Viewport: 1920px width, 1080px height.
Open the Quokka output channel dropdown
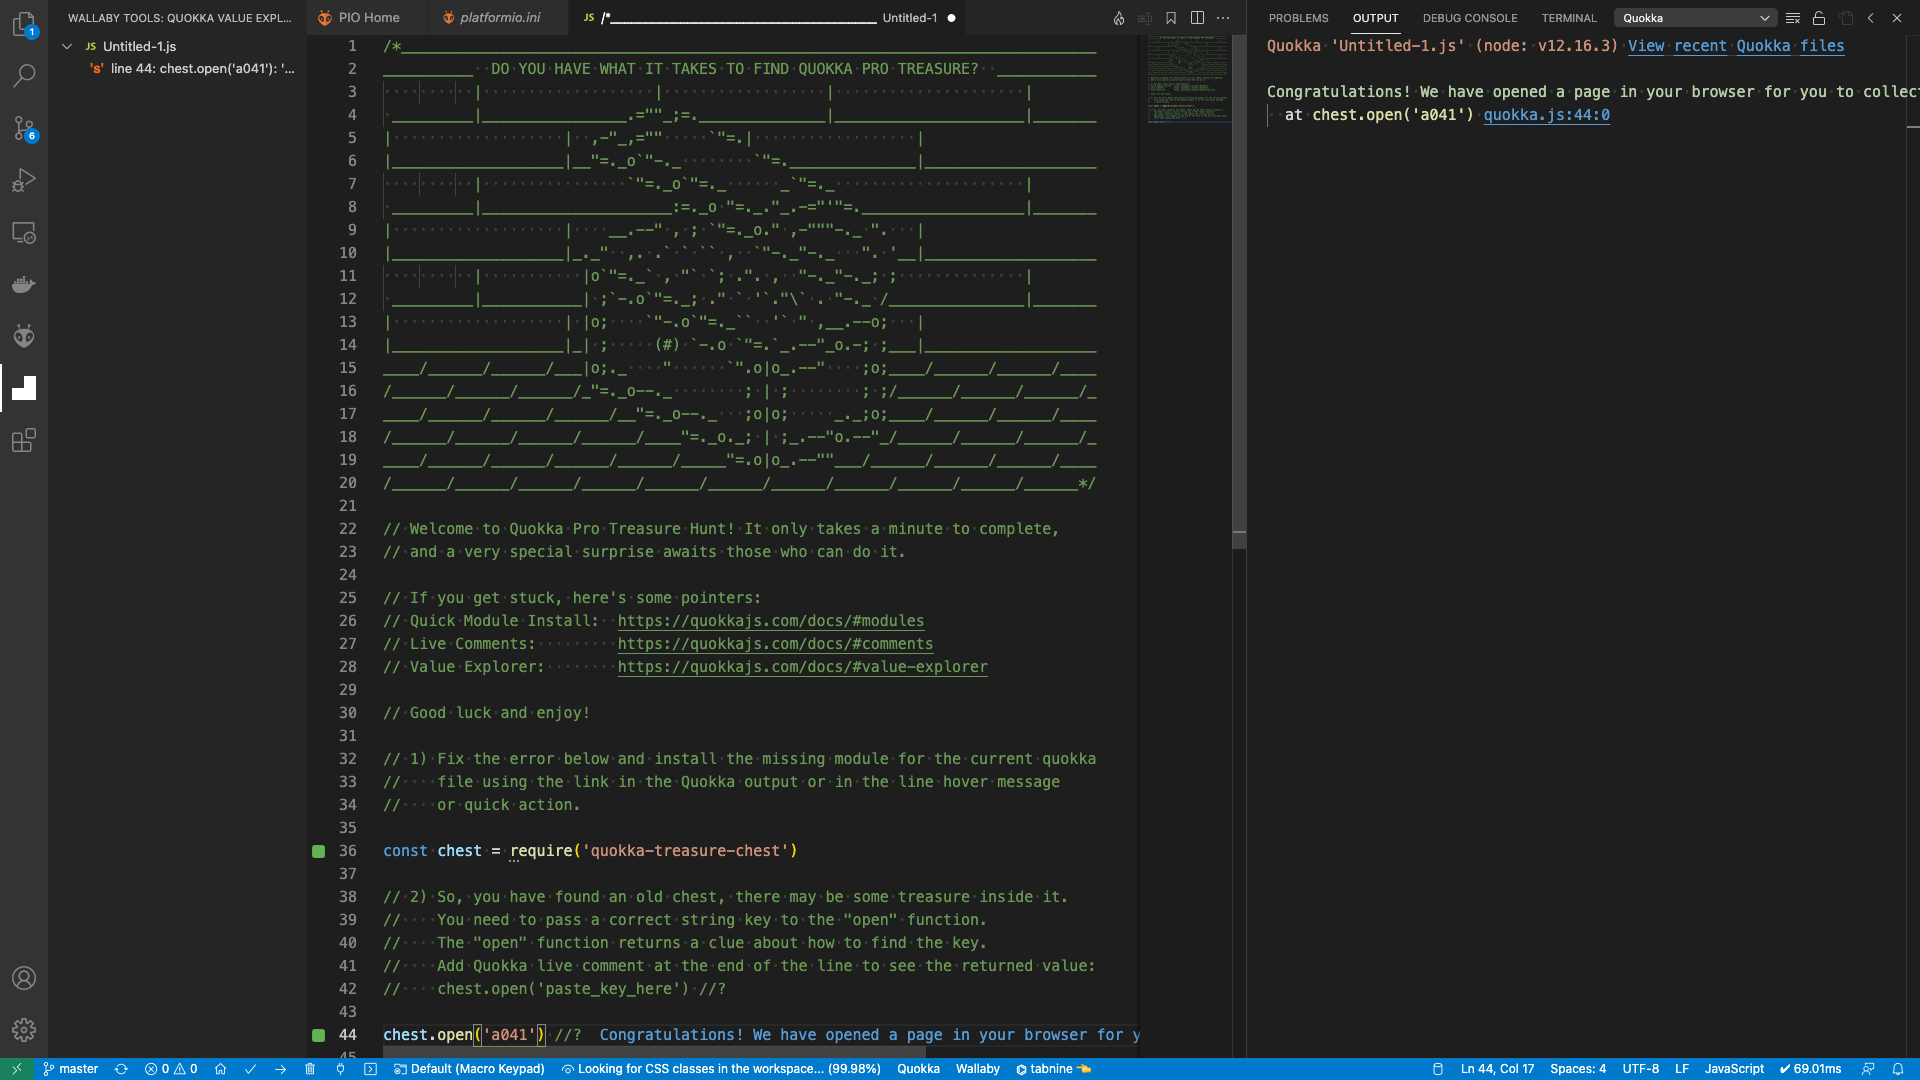click(x=1695, y=18)
